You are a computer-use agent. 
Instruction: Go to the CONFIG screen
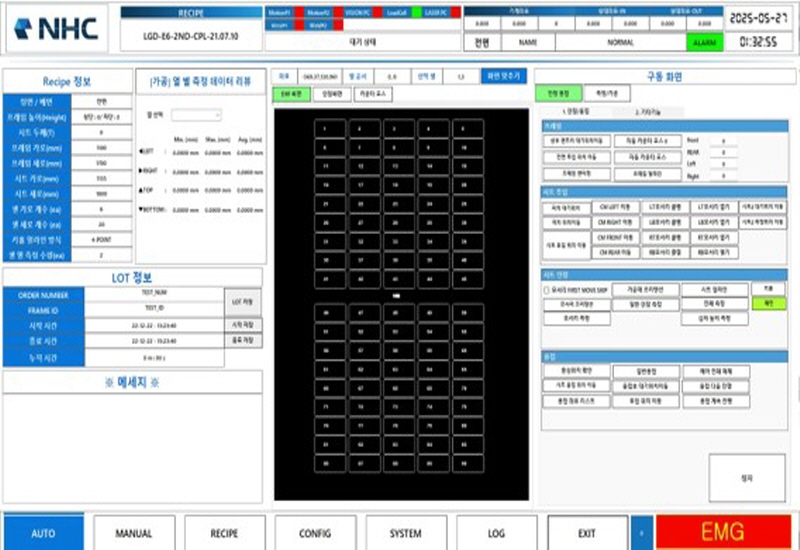click(315, 534)
